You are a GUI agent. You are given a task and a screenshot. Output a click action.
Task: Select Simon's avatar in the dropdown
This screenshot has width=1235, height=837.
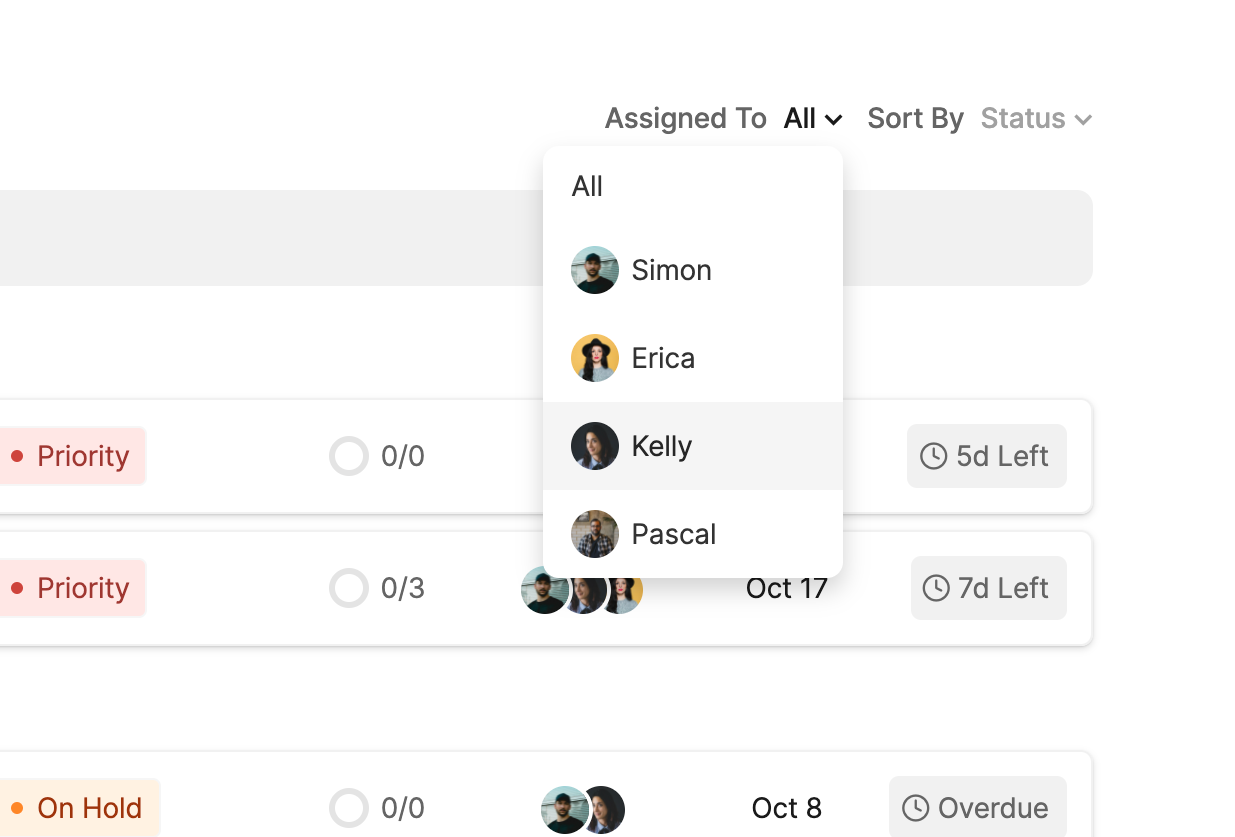point(595,270)
